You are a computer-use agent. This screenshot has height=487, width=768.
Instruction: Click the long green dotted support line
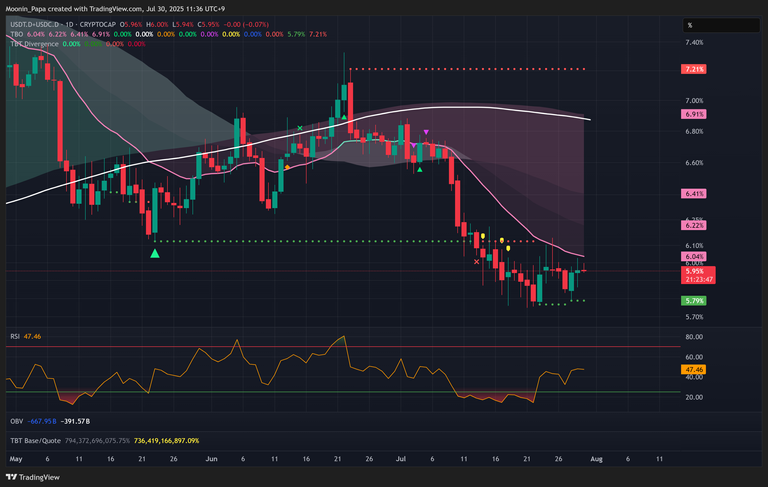coord(313,241)
